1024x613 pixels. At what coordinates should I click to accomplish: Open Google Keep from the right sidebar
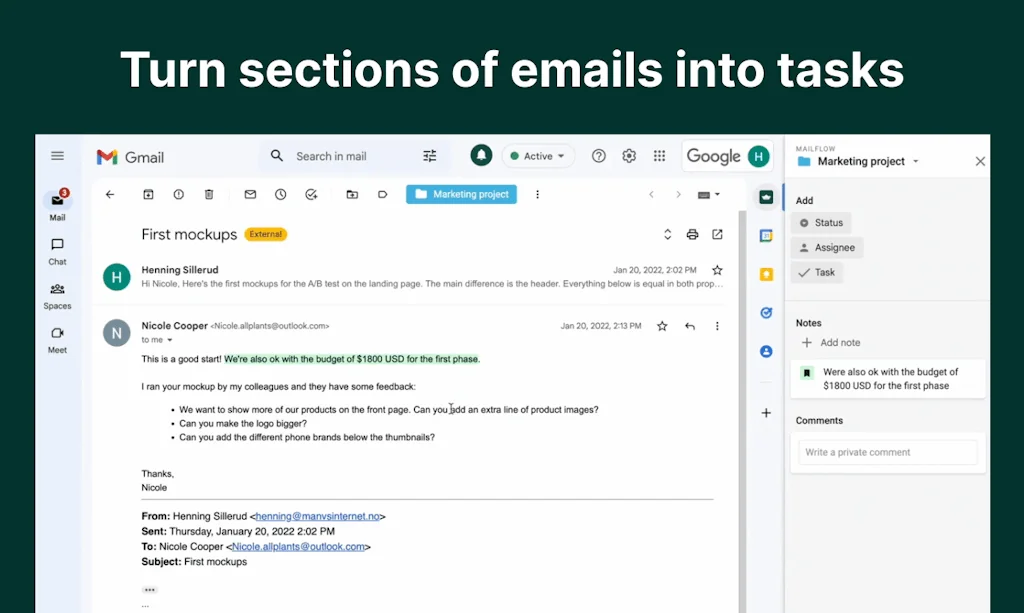pyautogui.click(x=766, y=272)
